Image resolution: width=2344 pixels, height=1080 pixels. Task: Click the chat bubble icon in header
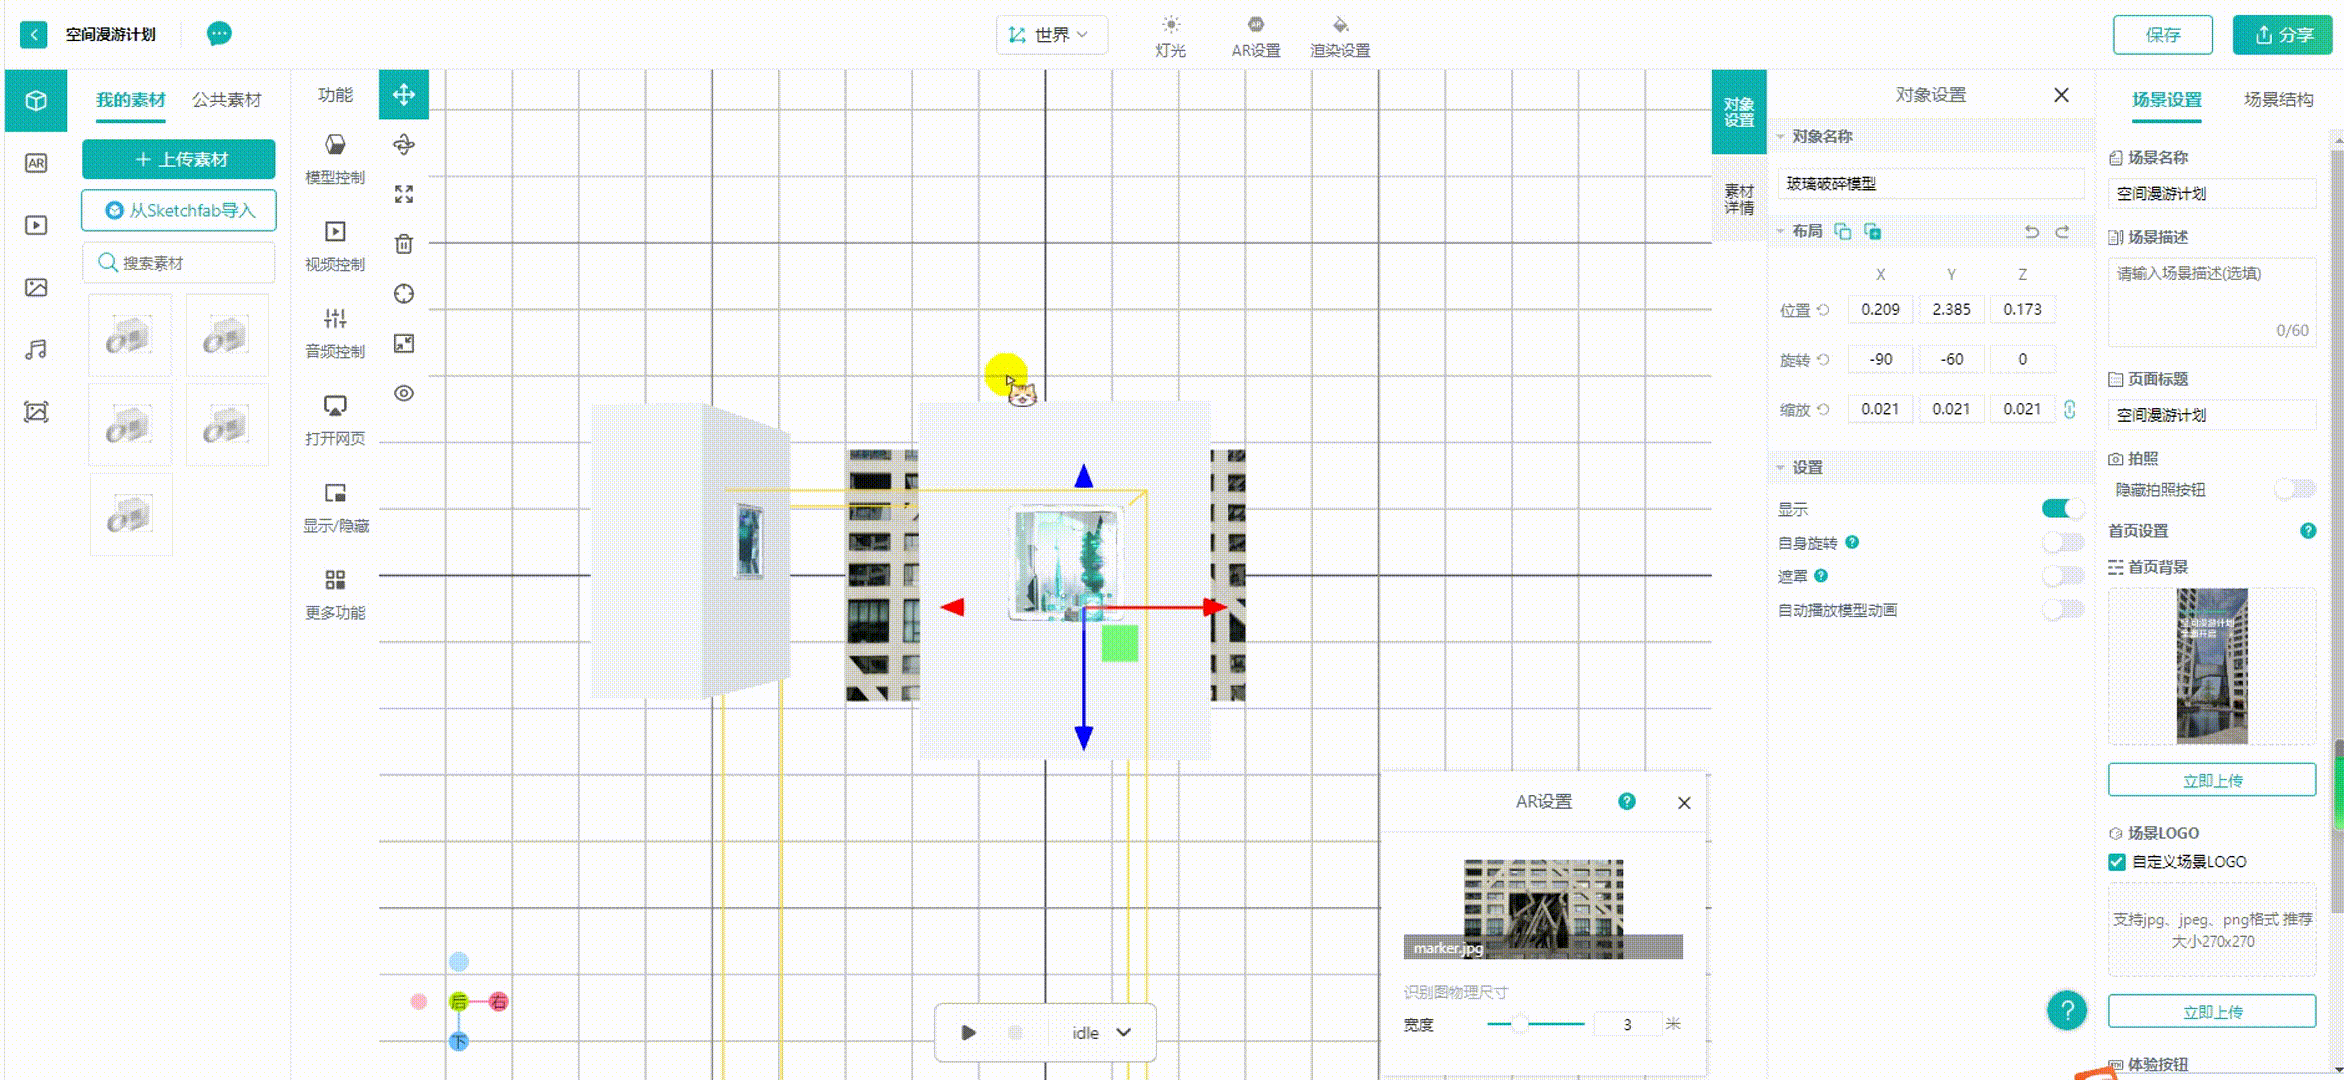[219, 34]
